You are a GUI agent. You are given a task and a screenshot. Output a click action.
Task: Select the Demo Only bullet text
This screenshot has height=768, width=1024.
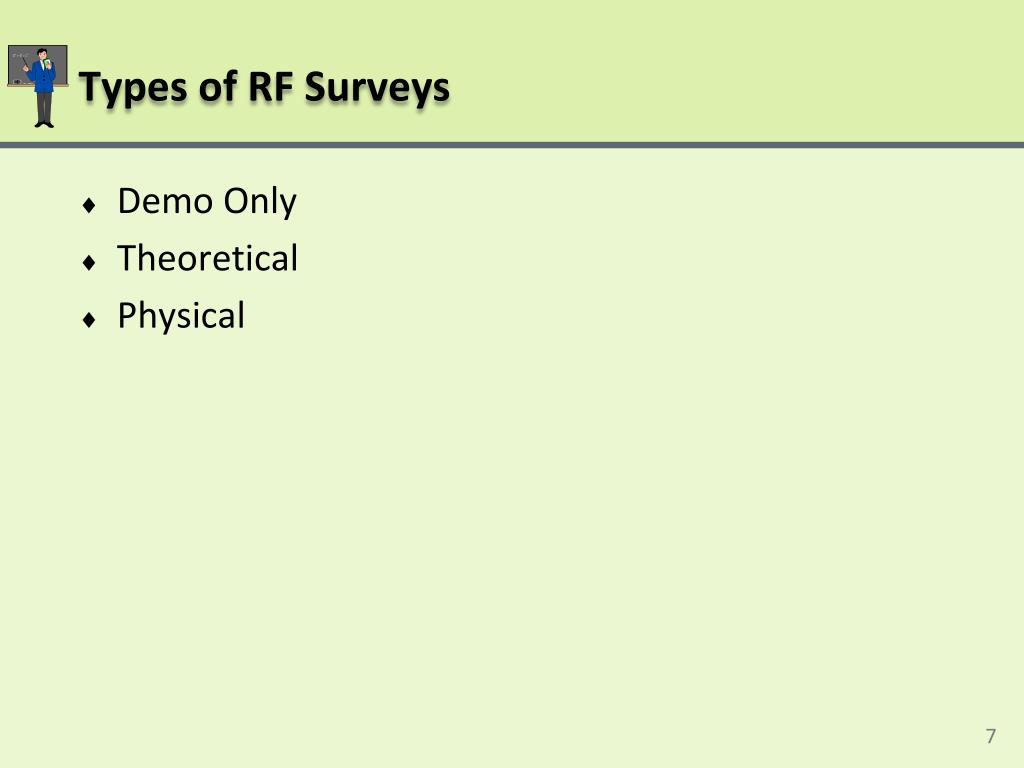(207, 201)
